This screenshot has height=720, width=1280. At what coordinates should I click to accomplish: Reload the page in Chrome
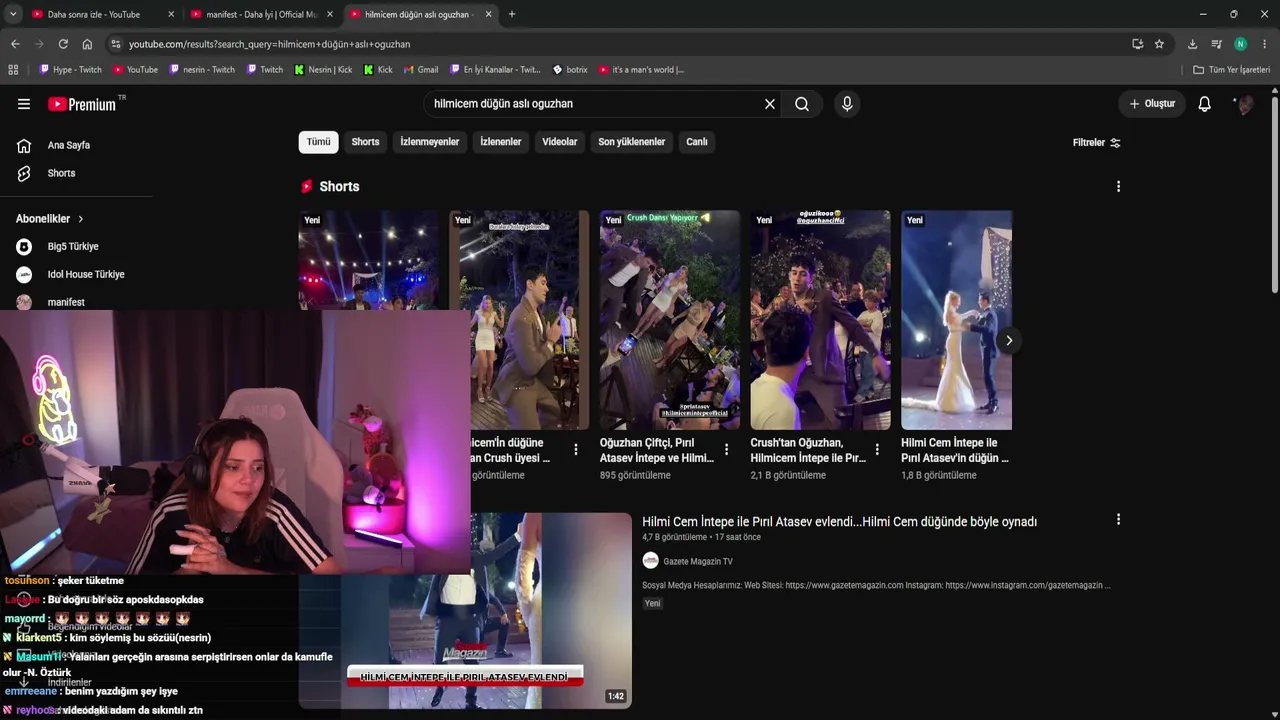click(63, 44)
